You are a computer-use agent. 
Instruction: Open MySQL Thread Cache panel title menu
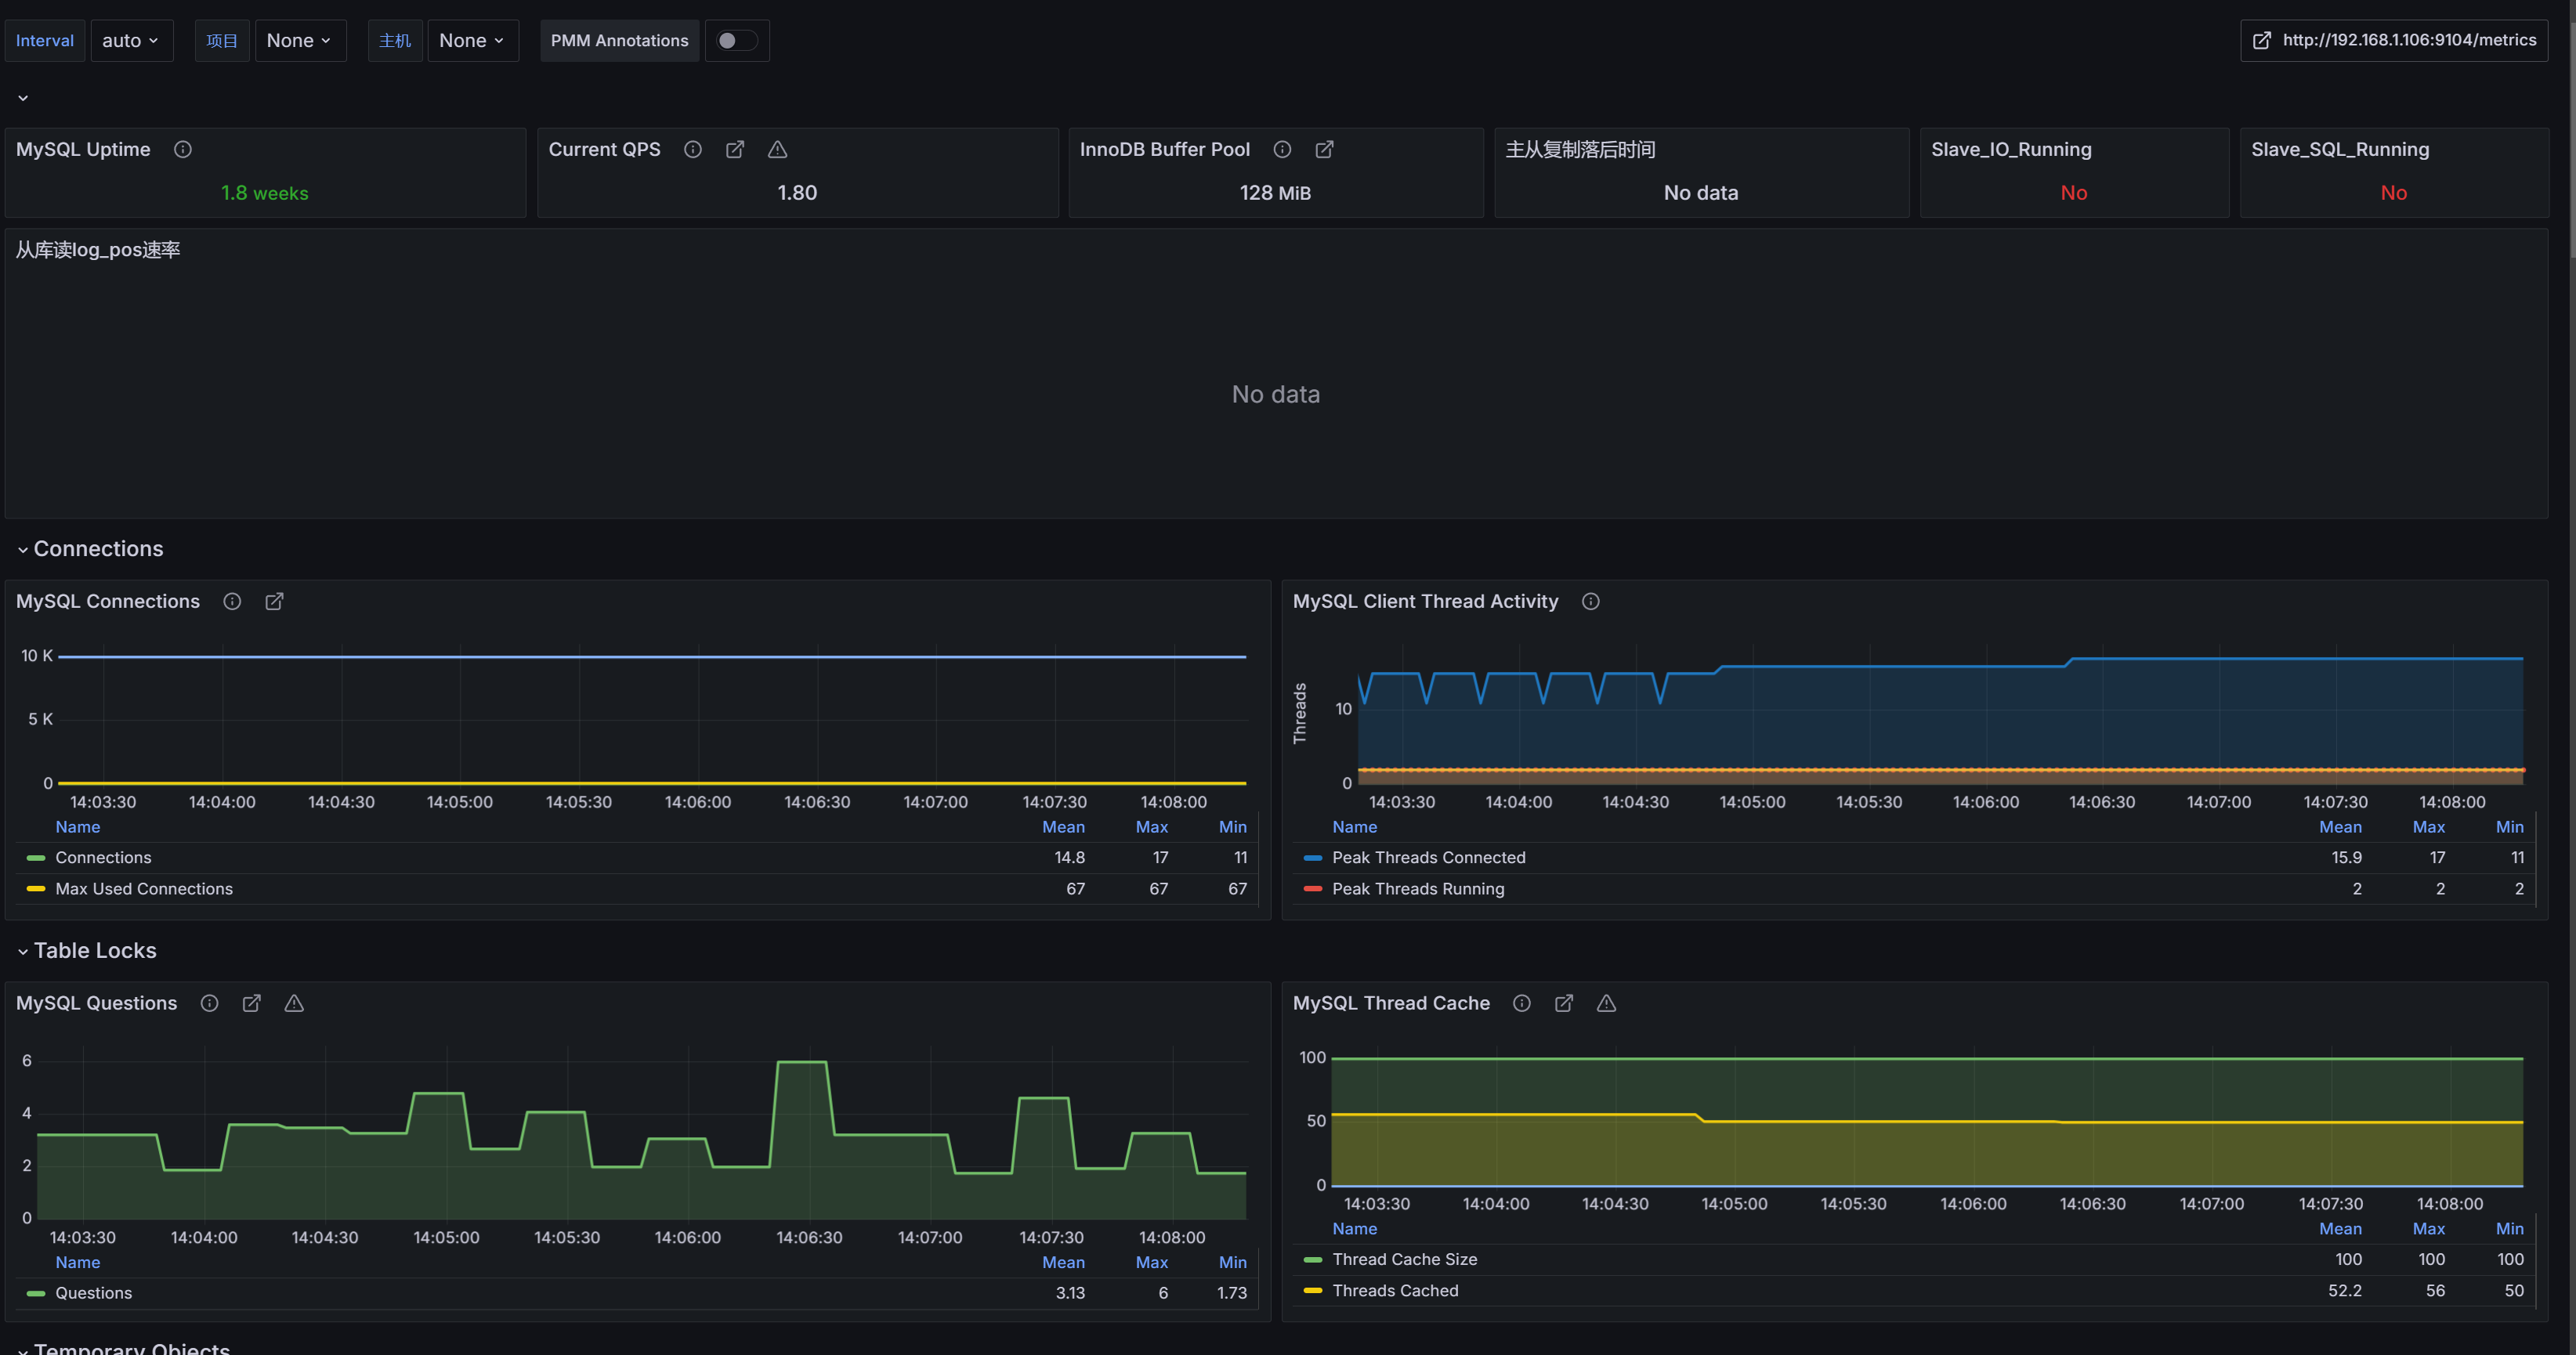click(1391, 1003)
